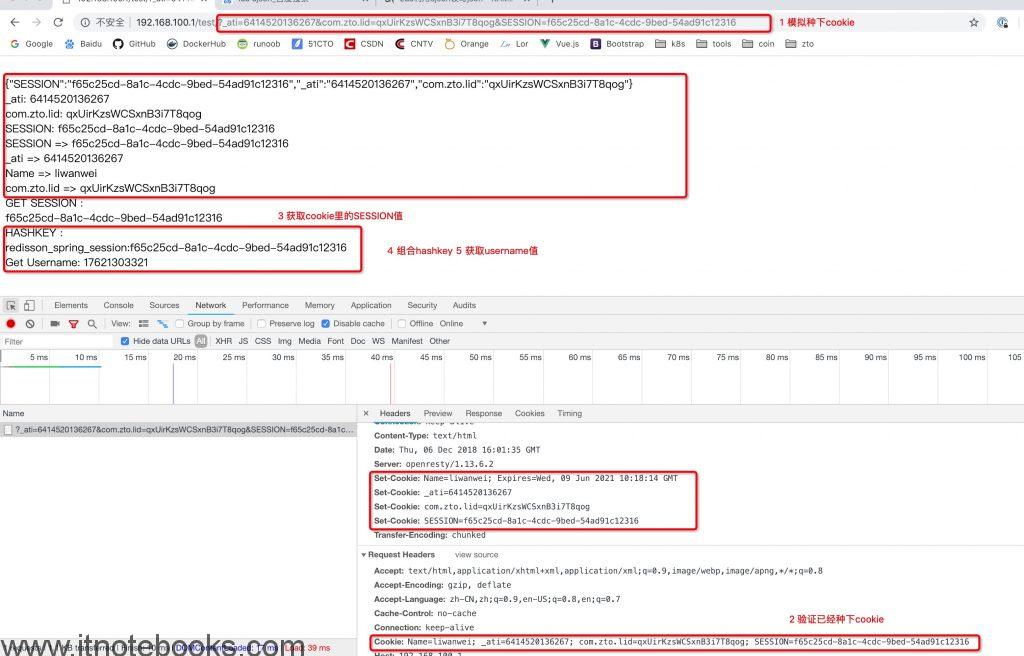The width and height of the screenshot is (1024, 656).
Task: Open the GitHub bookmark
Action: pos(135,44)
